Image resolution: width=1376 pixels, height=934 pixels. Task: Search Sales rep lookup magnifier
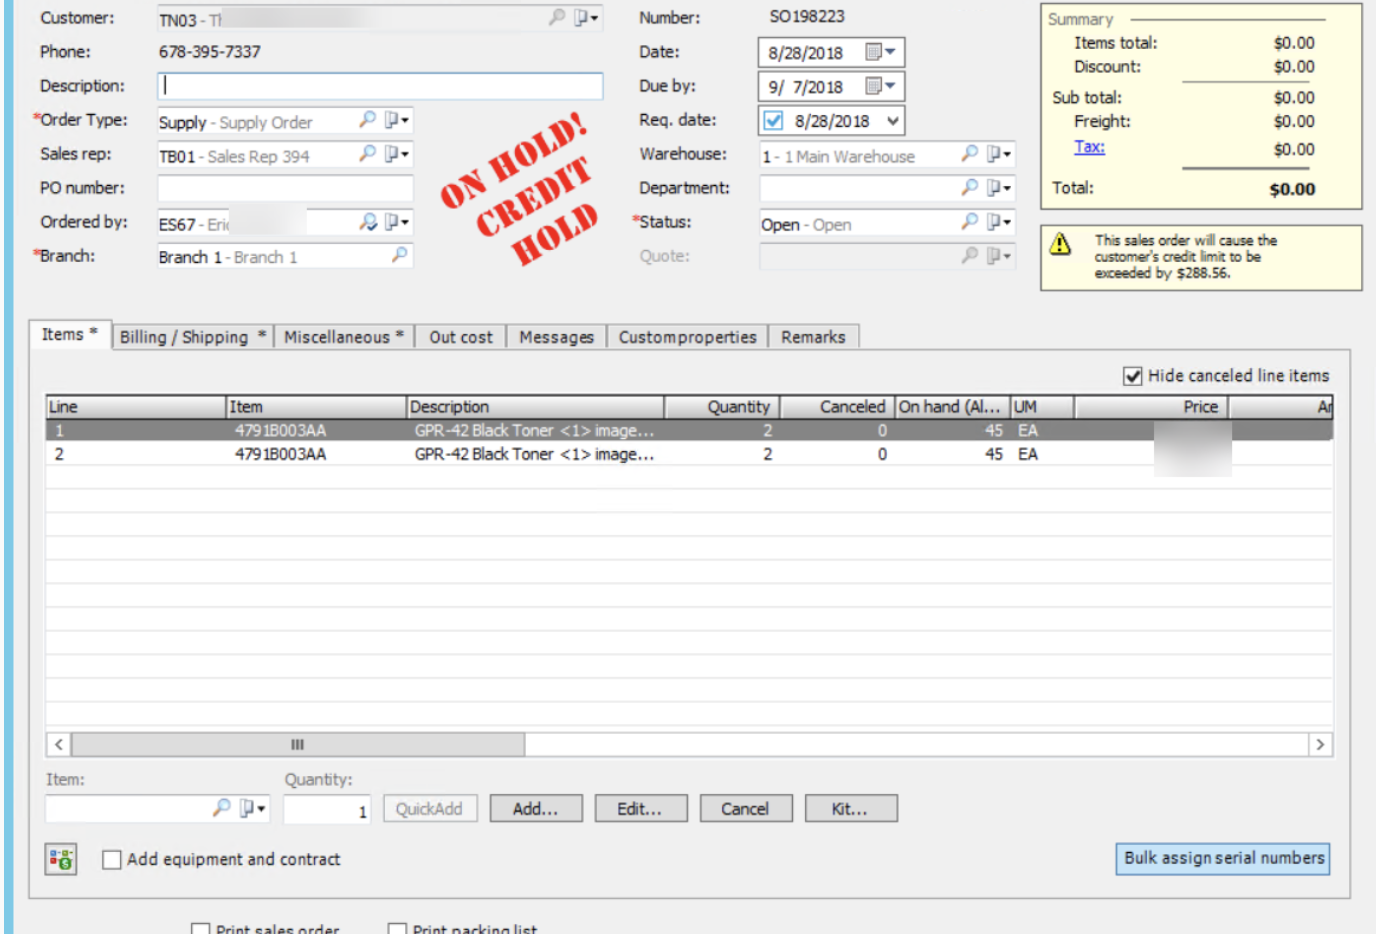point(367,154)
